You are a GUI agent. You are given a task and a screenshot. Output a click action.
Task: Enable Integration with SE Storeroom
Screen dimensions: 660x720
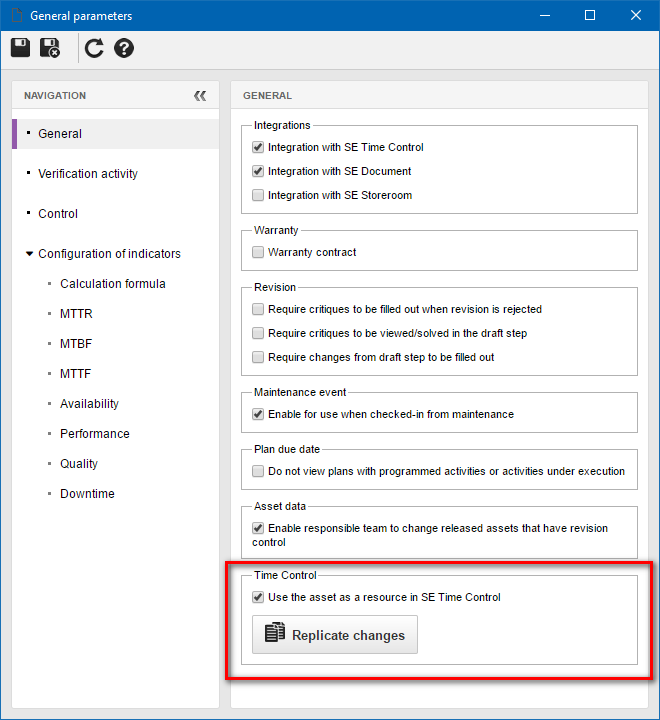pos(258,195)
